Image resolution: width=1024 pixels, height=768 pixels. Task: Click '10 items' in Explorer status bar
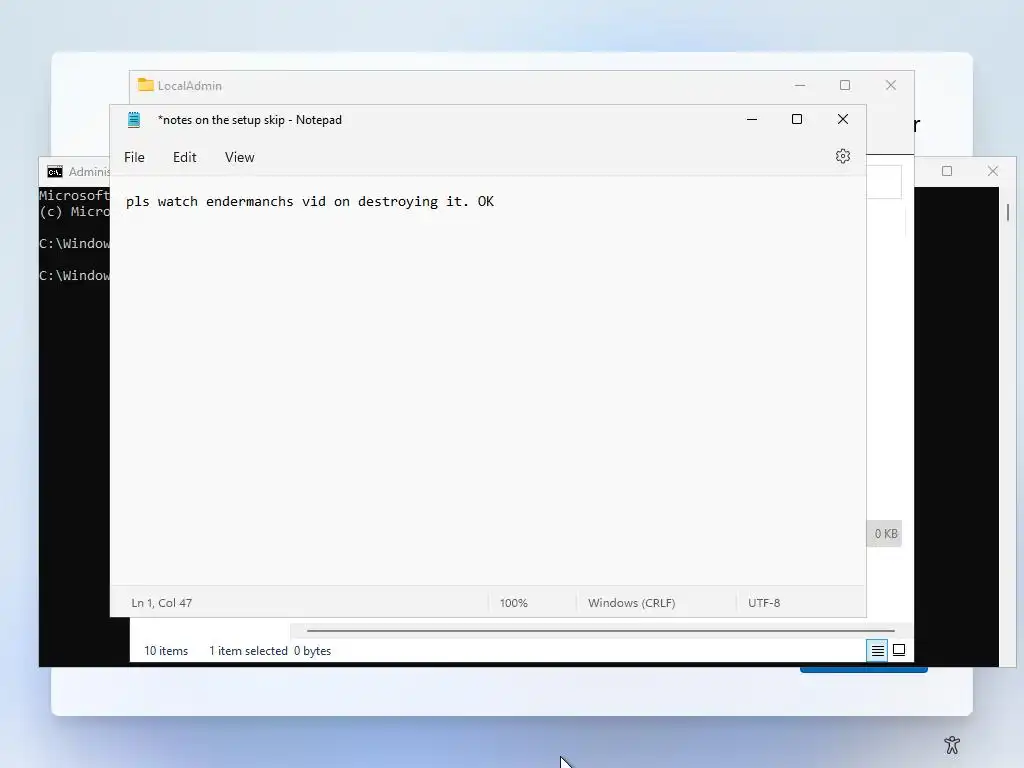tap(166, 651)
